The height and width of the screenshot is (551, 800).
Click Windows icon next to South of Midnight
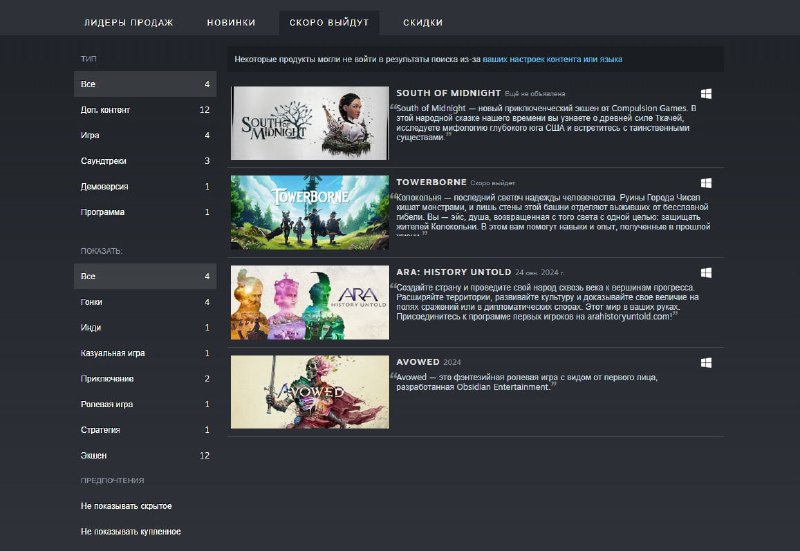point(706,94)
